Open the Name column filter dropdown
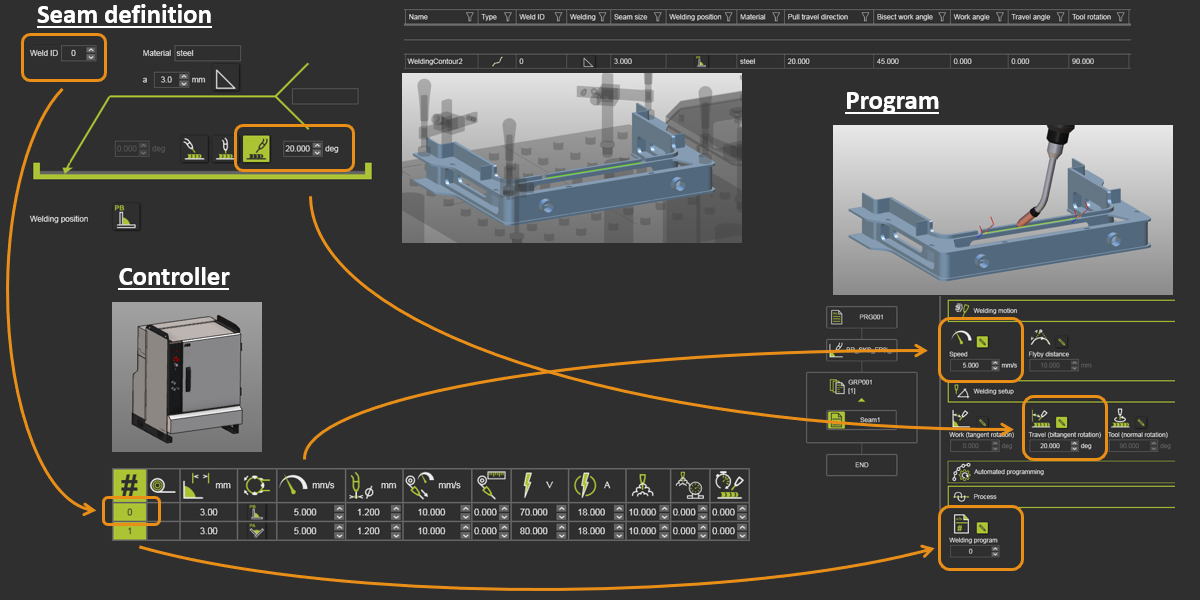The image size is (1200, 600). click(x=469, y=17)
